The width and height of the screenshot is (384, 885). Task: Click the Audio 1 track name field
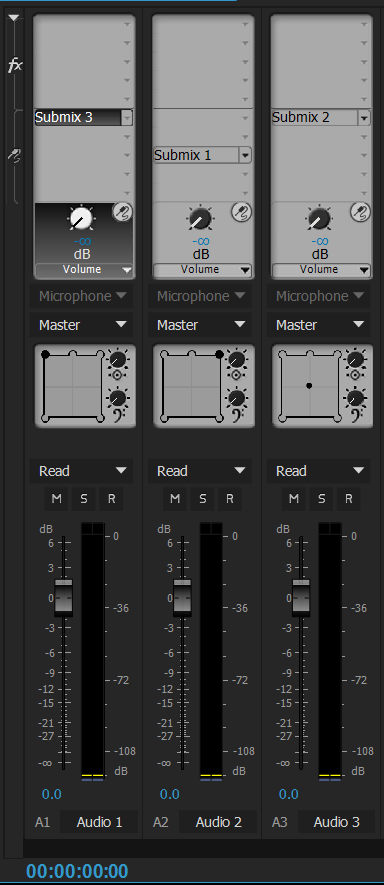pos(99,822)
